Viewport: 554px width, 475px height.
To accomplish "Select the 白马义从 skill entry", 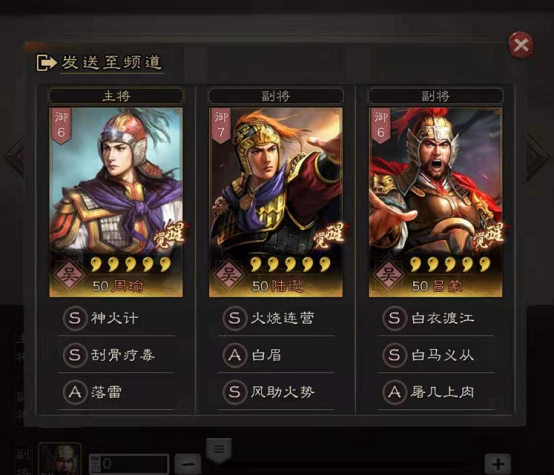I will pos(436,355).
